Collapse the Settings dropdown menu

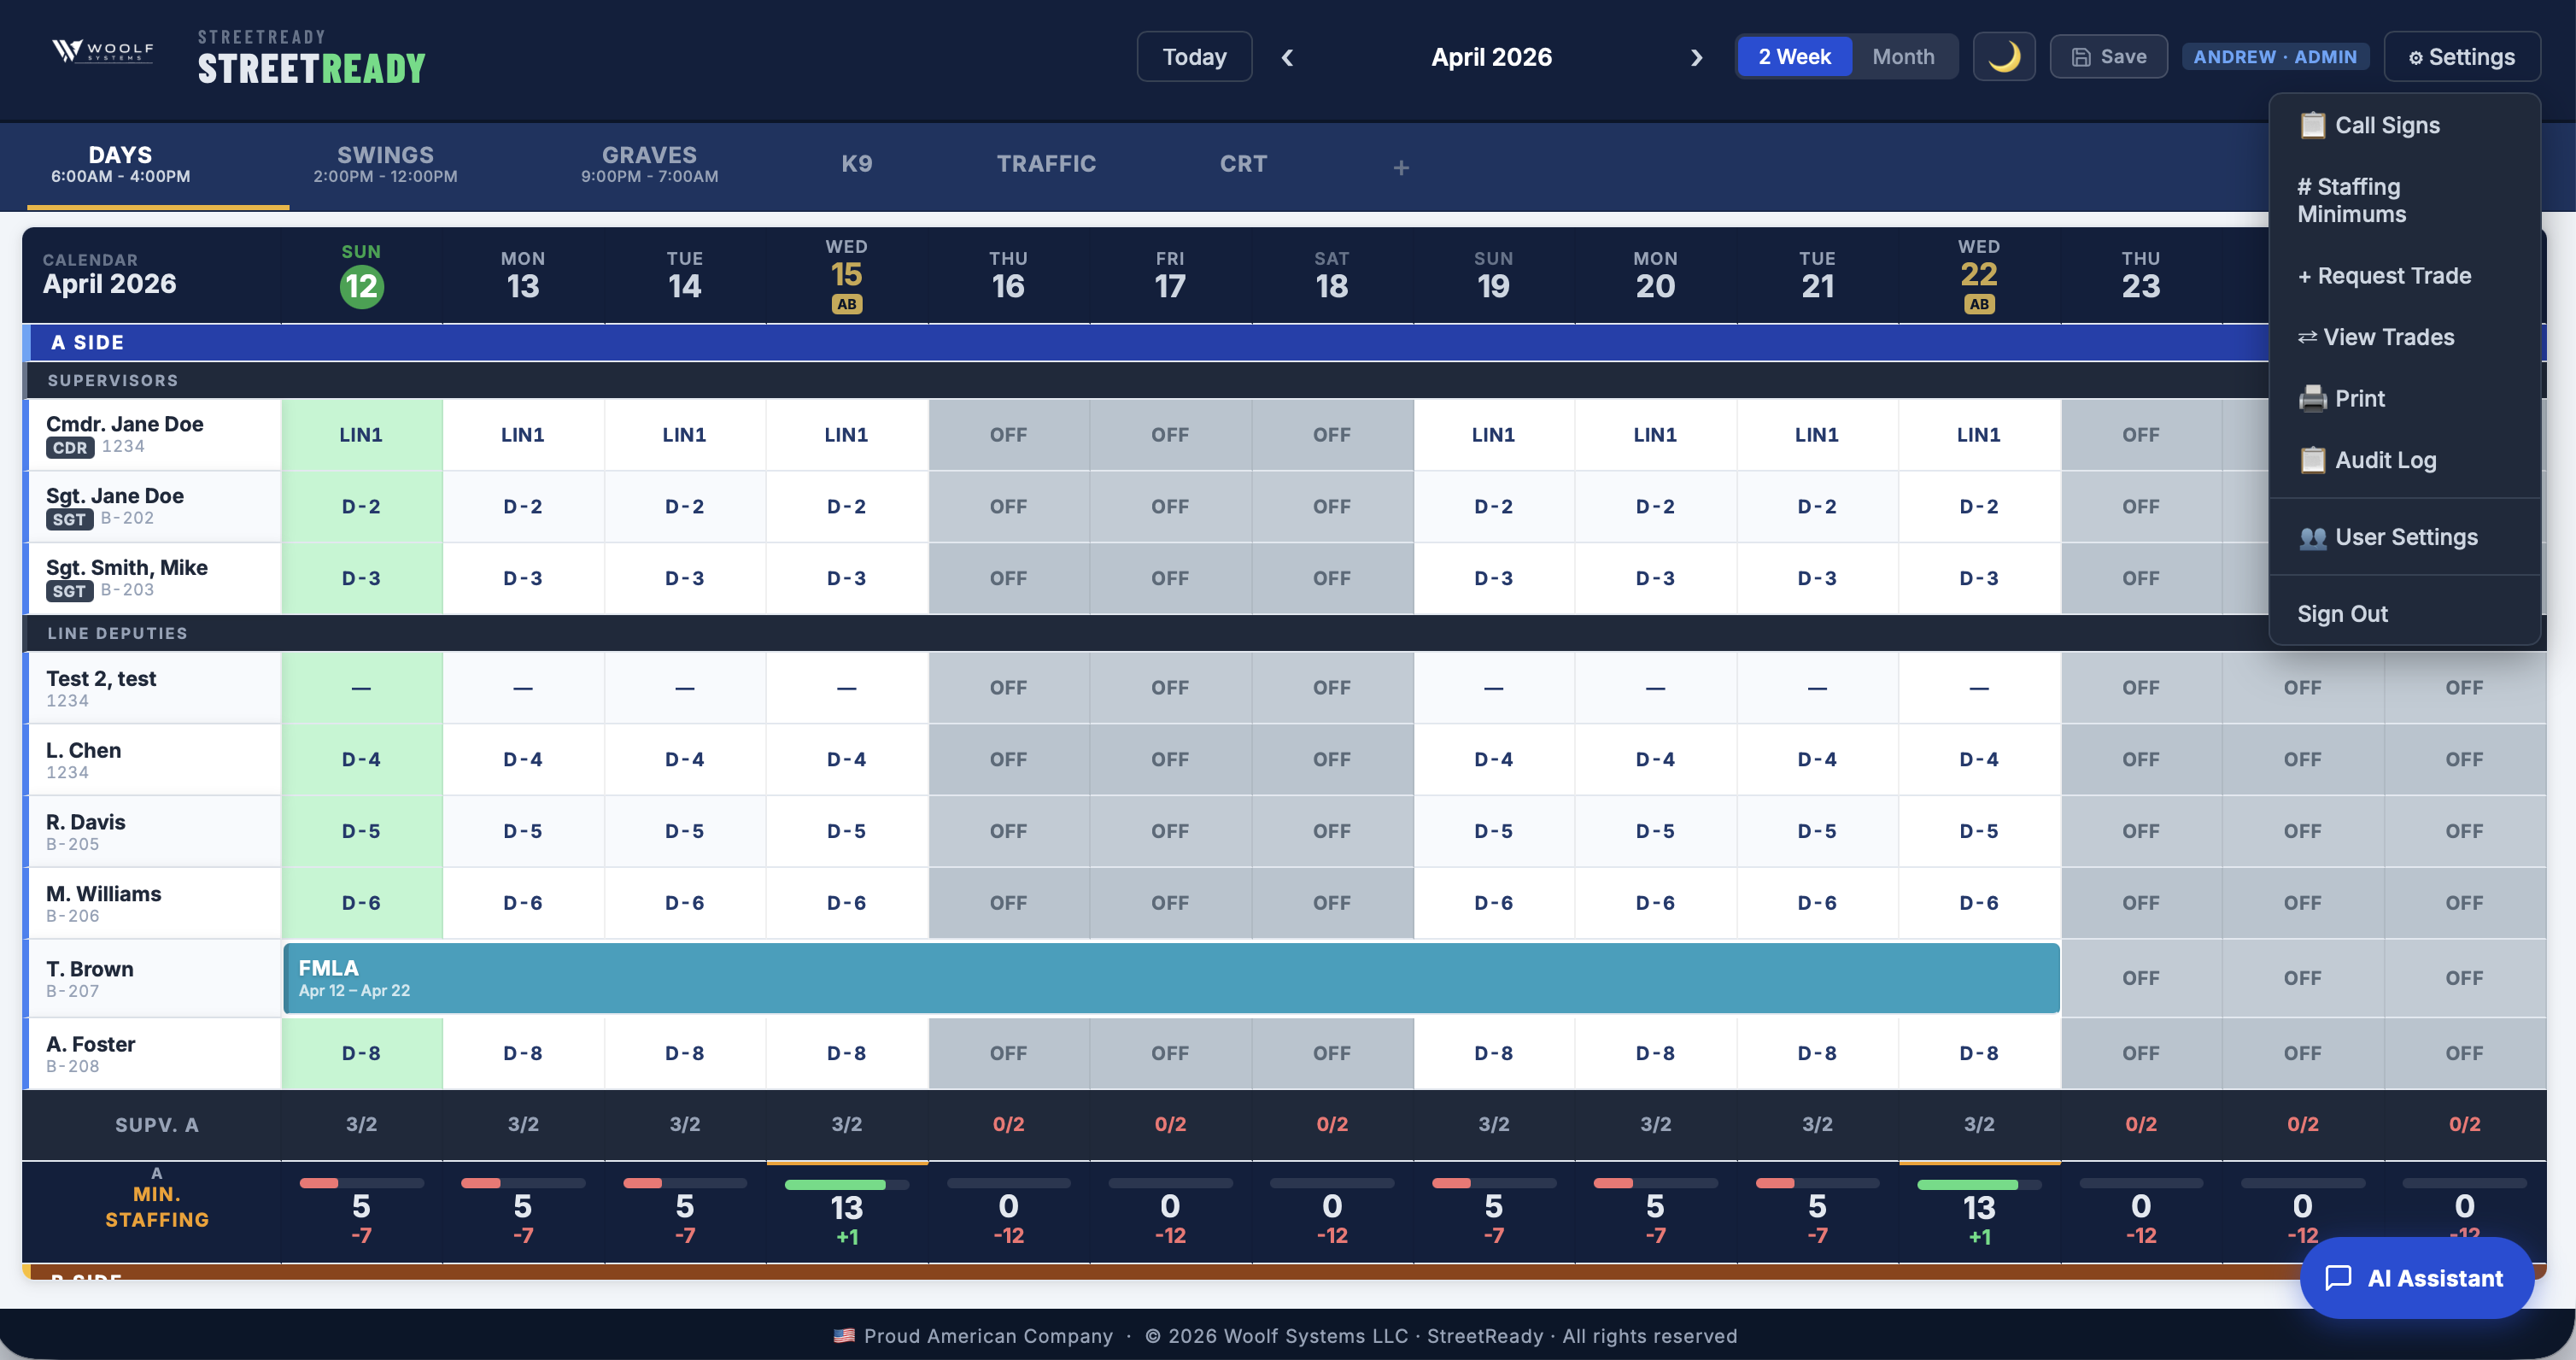click(x=2461, y=57)
